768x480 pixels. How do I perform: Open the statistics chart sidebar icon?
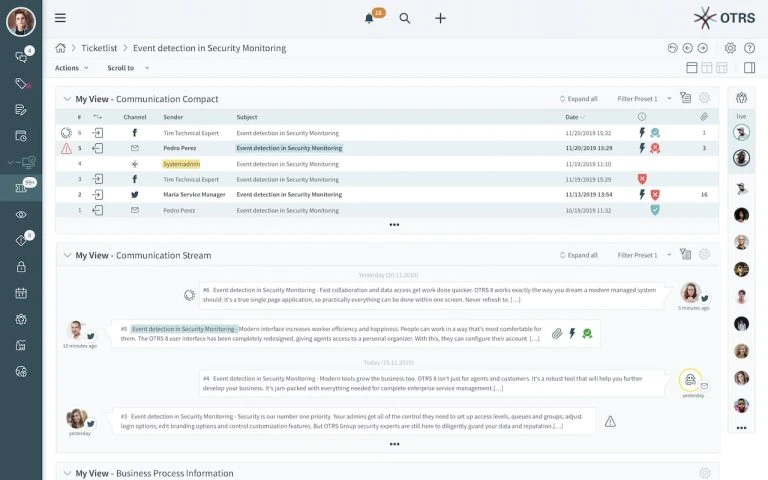click(x=21, y=346)
